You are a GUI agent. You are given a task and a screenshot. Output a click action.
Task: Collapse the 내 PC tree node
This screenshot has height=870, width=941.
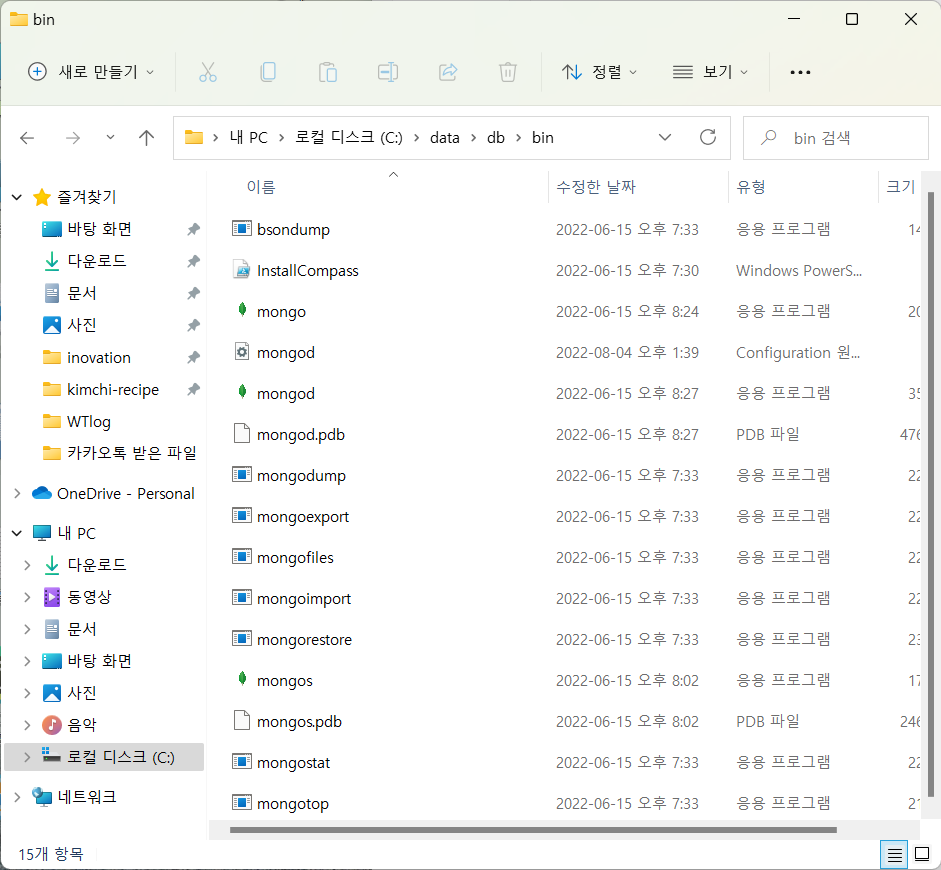(x=17, y=533)
